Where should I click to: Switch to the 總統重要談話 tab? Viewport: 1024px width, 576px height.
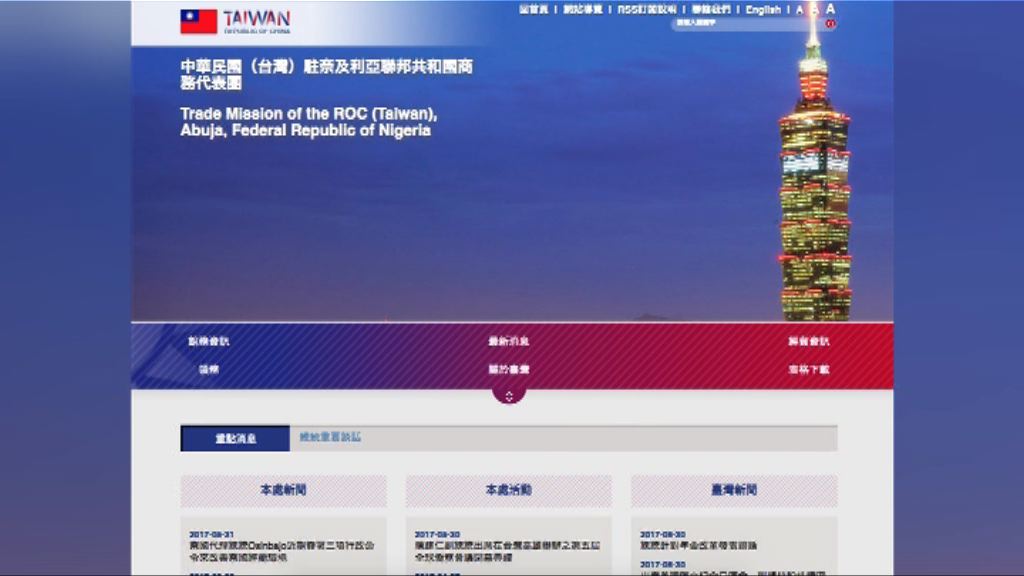(330, 438)
